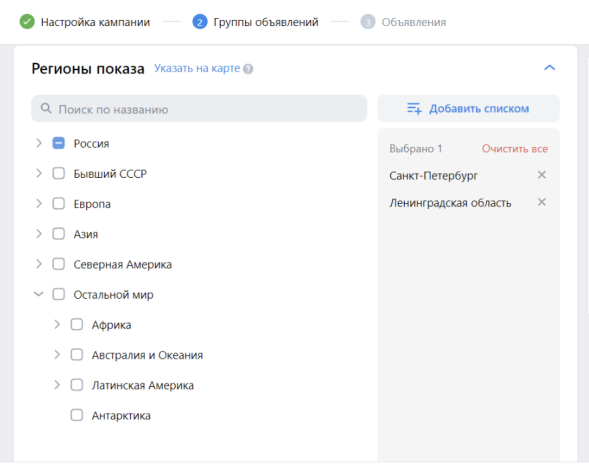Click the step 2 circle icon
Screen dimensions: 589x469
pos(200,22)
